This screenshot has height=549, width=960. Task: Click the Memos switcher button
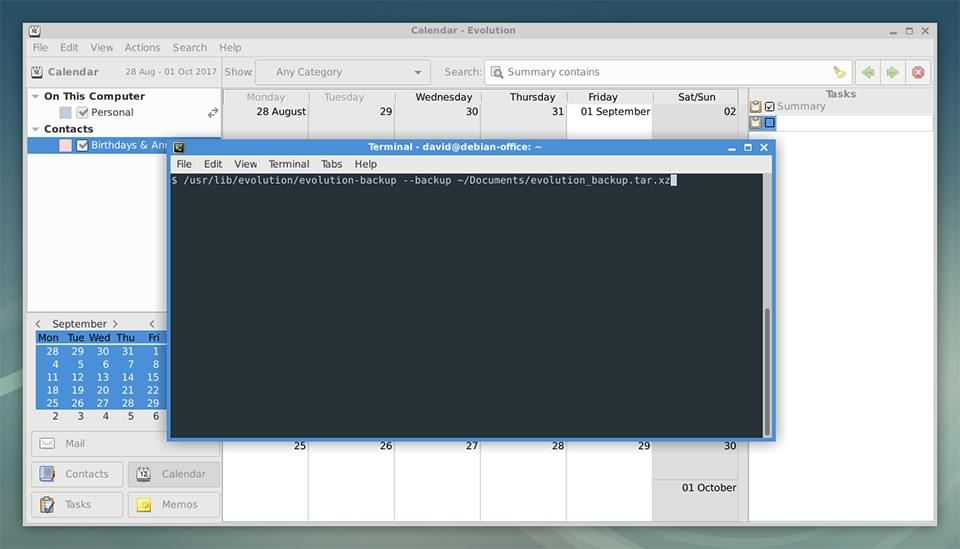coord(174,504)
